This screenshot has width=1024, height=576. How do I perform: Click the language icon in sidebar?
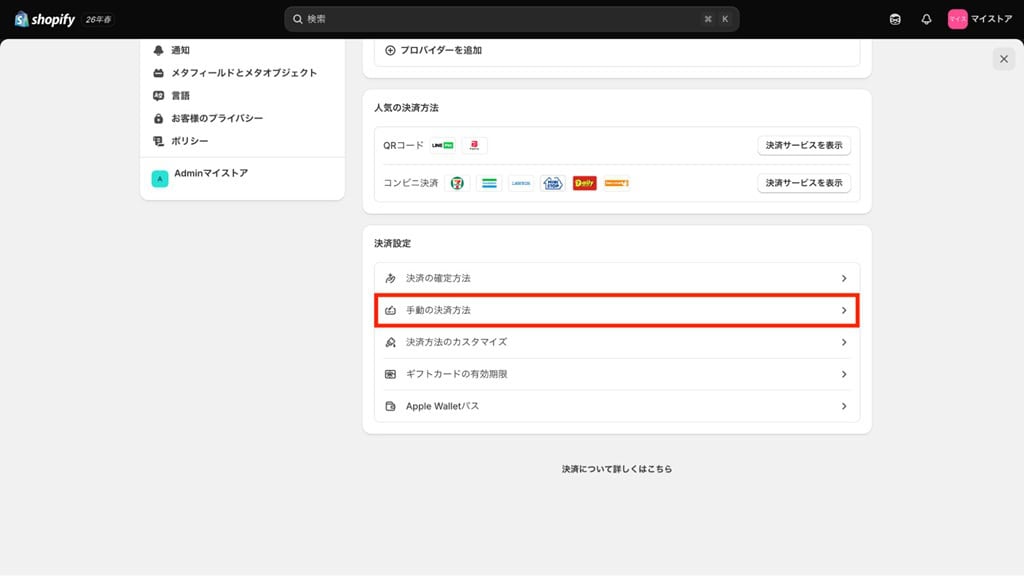click(158, 95)
